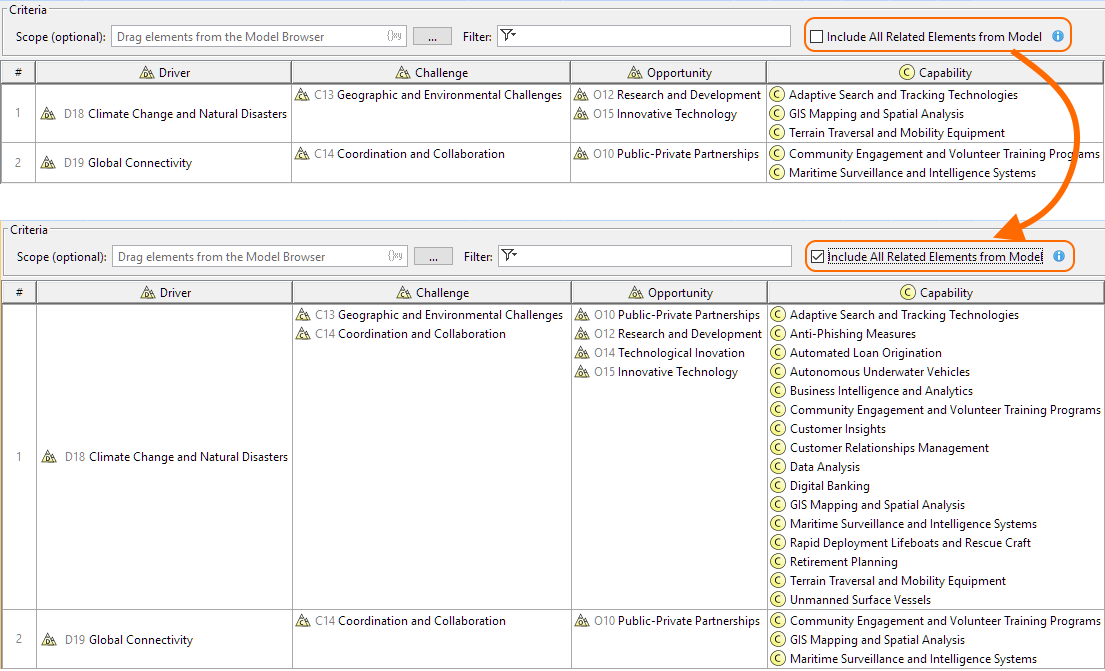Click the Autonomous Underwater Vehicles capability icon

coord(778,372)
